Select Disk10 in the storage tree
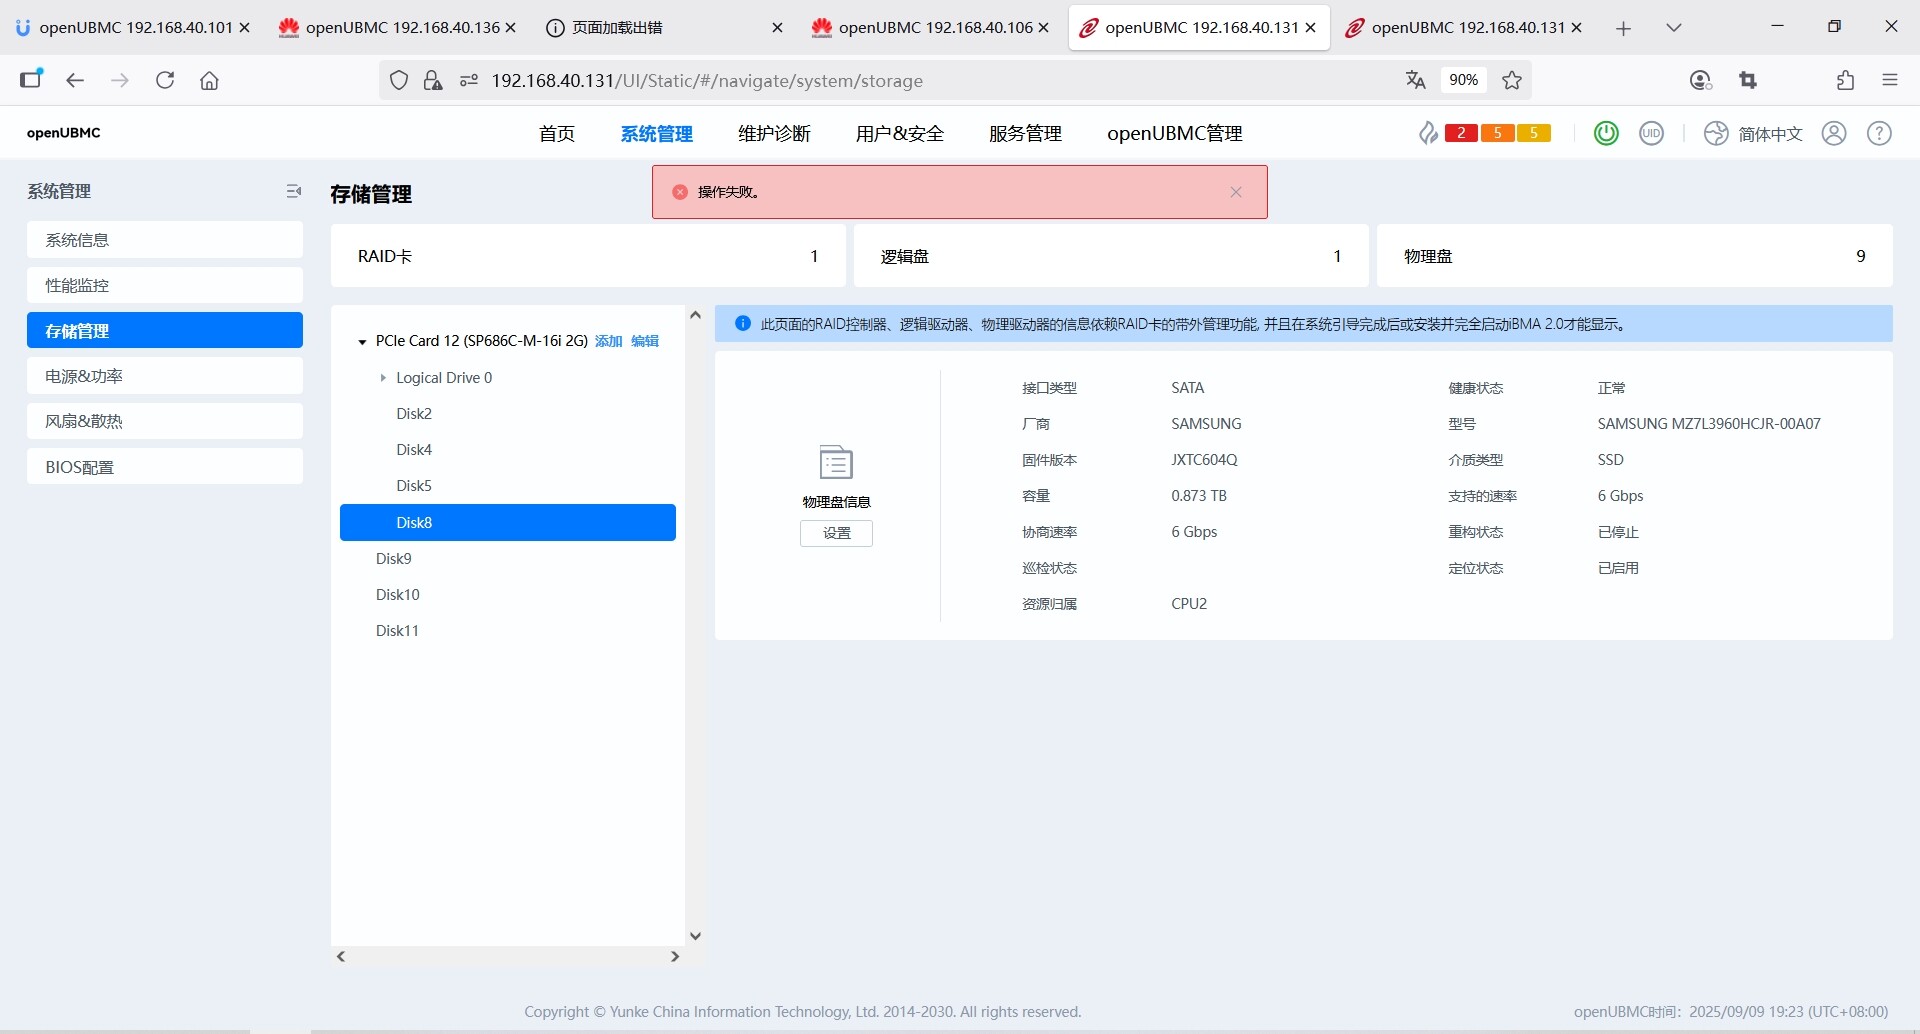Image resolution: width=1920 pixels, height=1034 pixels. point(398,595)
